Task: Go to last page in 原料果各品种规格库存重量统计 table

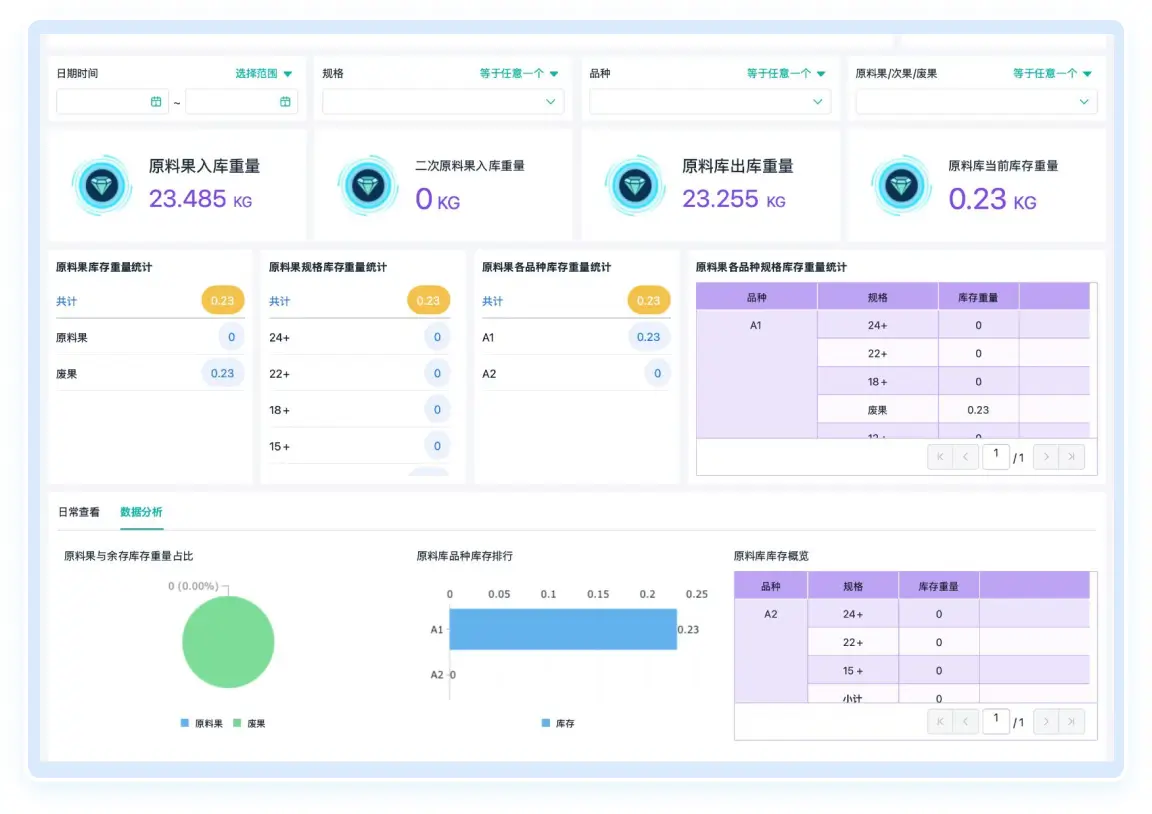Action: (x=1071, y=457)
